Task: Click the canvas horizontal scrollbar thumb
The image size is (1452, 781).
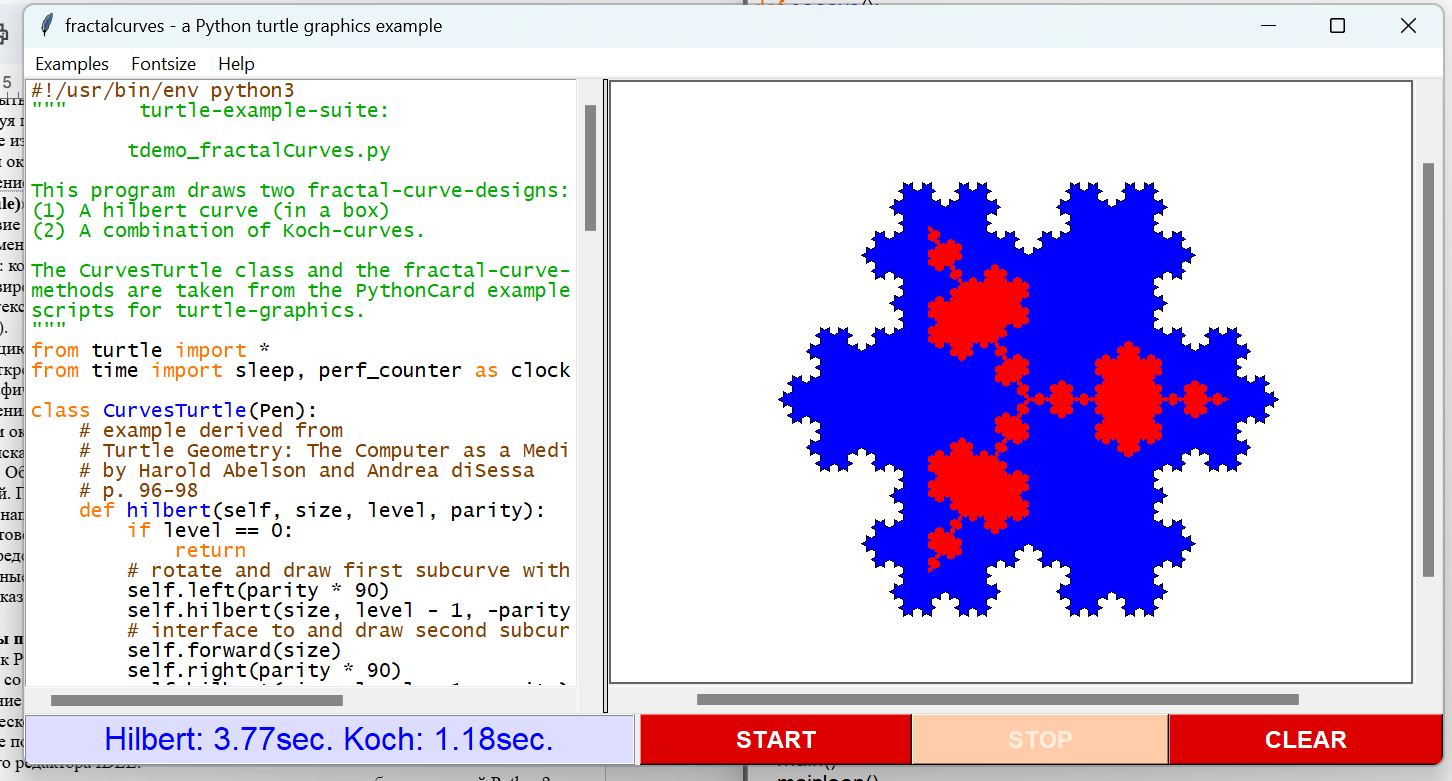Action: (x=997, y=700)
